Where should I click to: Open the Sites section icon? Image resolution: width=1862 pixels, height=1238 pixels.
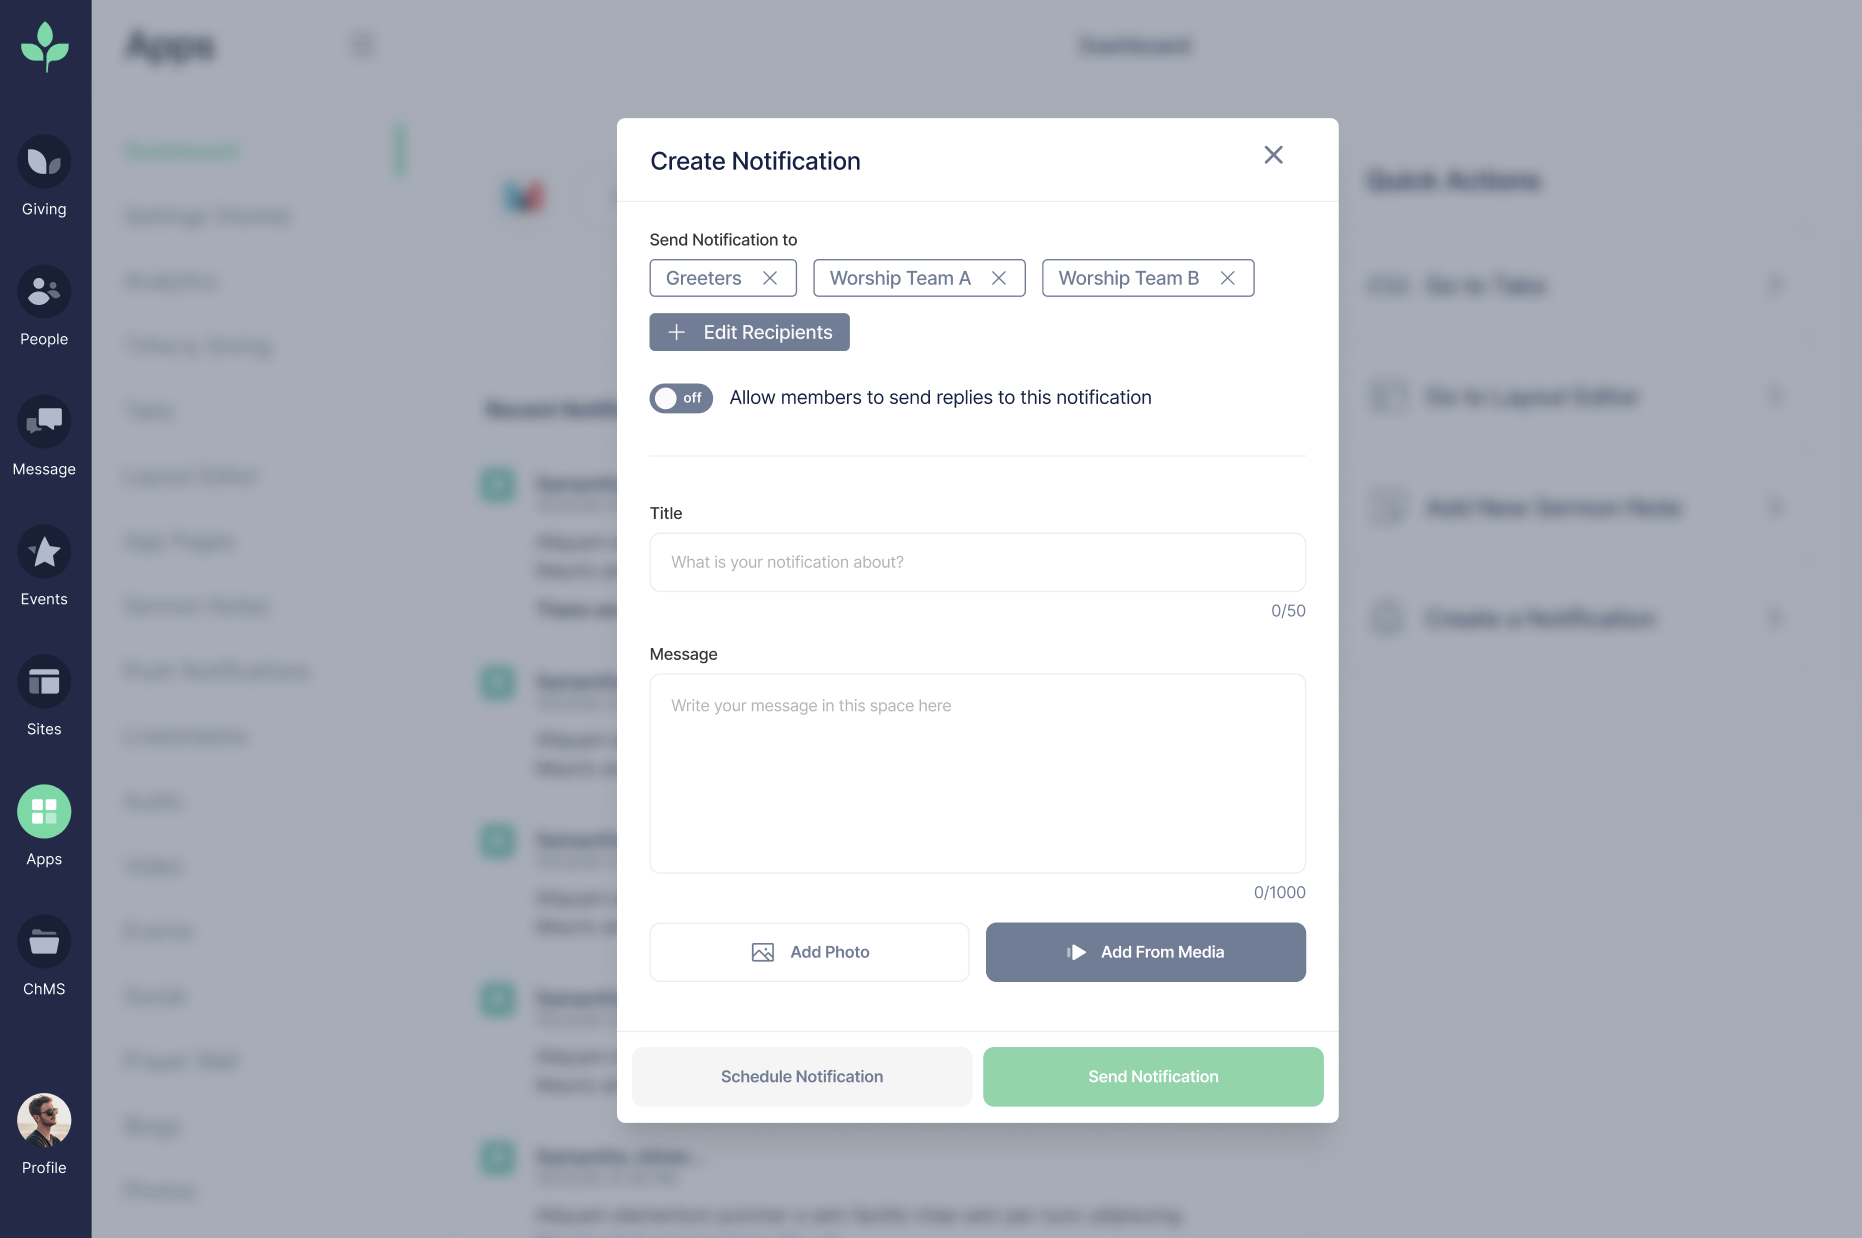coord(44,682)
